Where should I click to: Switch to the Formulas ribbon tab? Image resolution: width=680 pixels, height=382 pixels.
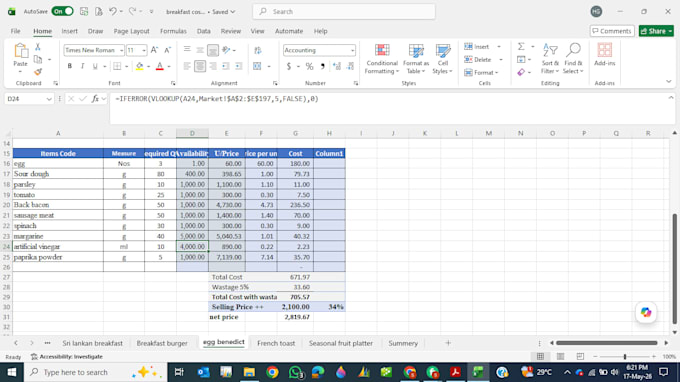(x=173, y=31)
